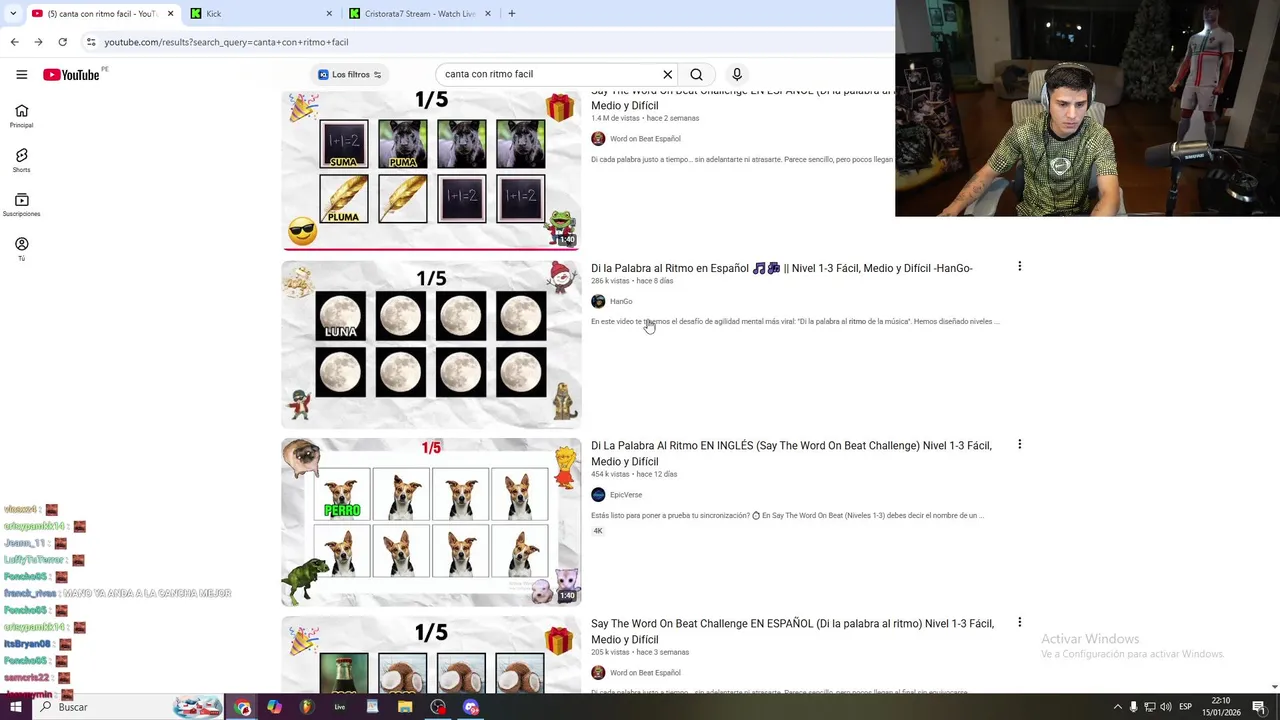The width and height of the screenshot is (1280, 720).
Task: Open the volume control in tray
Action: click(1166, 707)
